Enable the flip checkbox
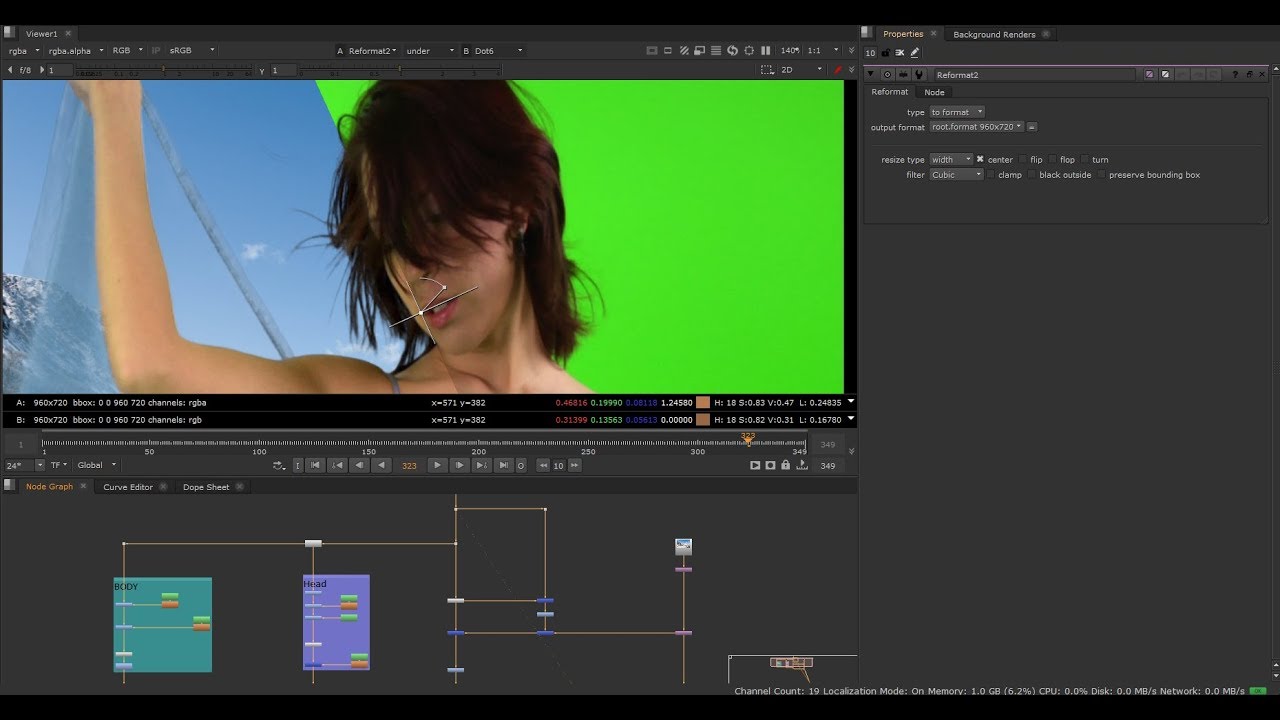1280x720 pixels. [1023, 160]
